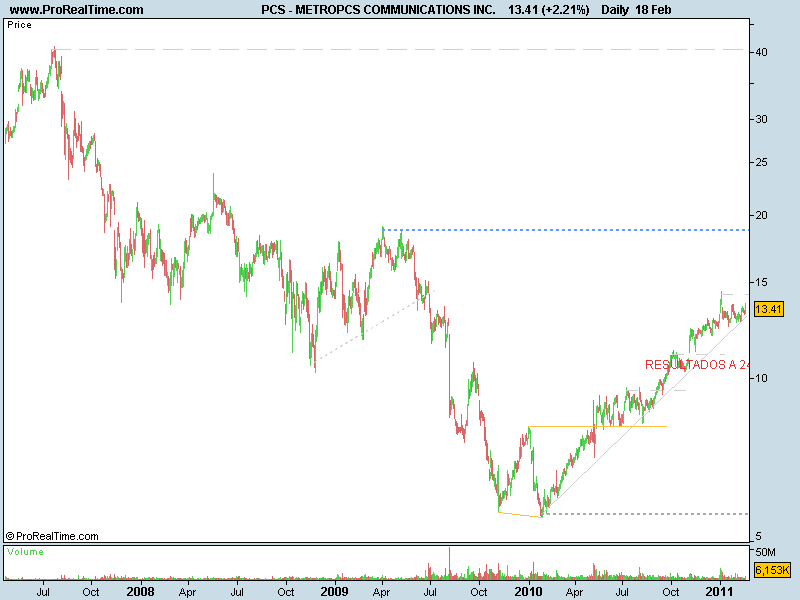
Task: Click the 30 price axis label
Action: point(761,119)
